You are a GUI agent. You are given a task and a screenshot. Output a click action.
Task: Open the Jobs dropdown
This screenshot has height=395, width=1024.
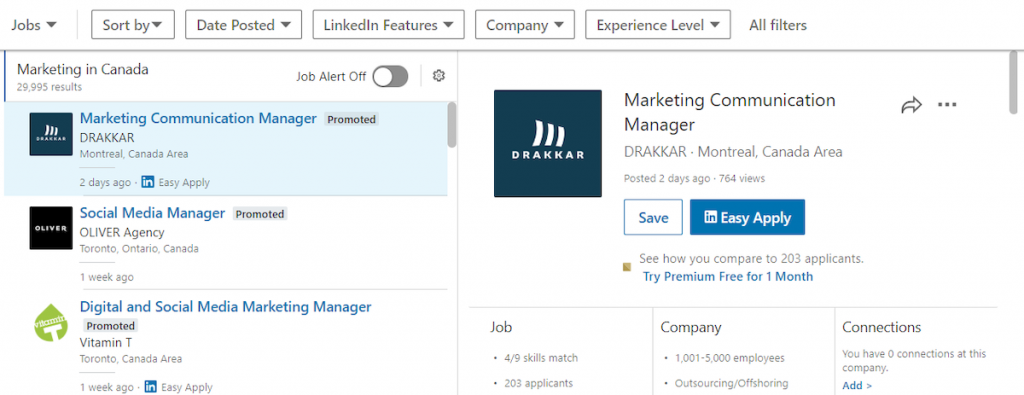(33, 25)
